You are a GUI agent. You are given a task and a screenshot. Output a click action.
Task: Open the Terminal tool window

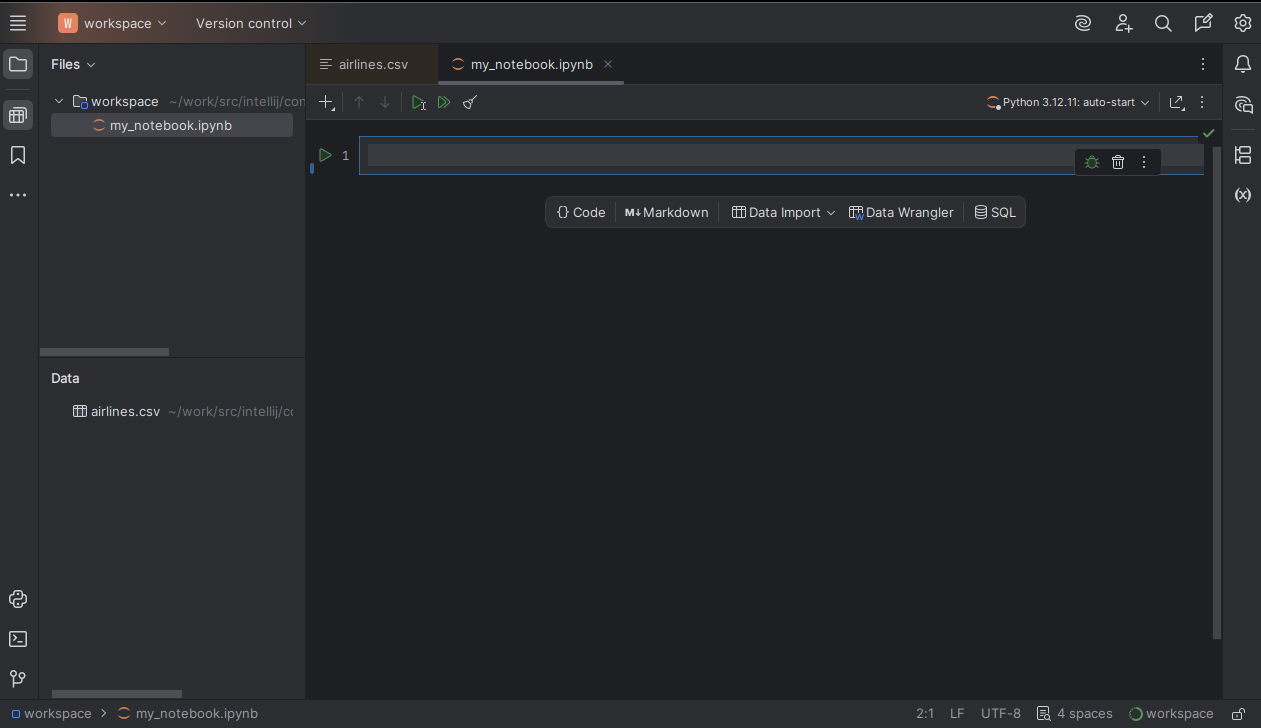coord(17,639)
